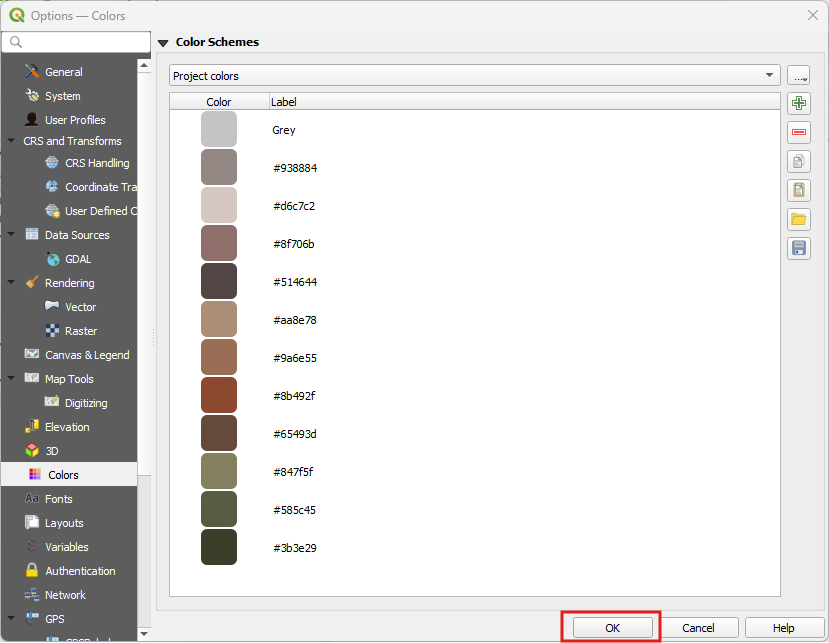This screenshot has height=643, width=829.
Task: Click the Copy colors icon
Action: click(x=798, y=161)
